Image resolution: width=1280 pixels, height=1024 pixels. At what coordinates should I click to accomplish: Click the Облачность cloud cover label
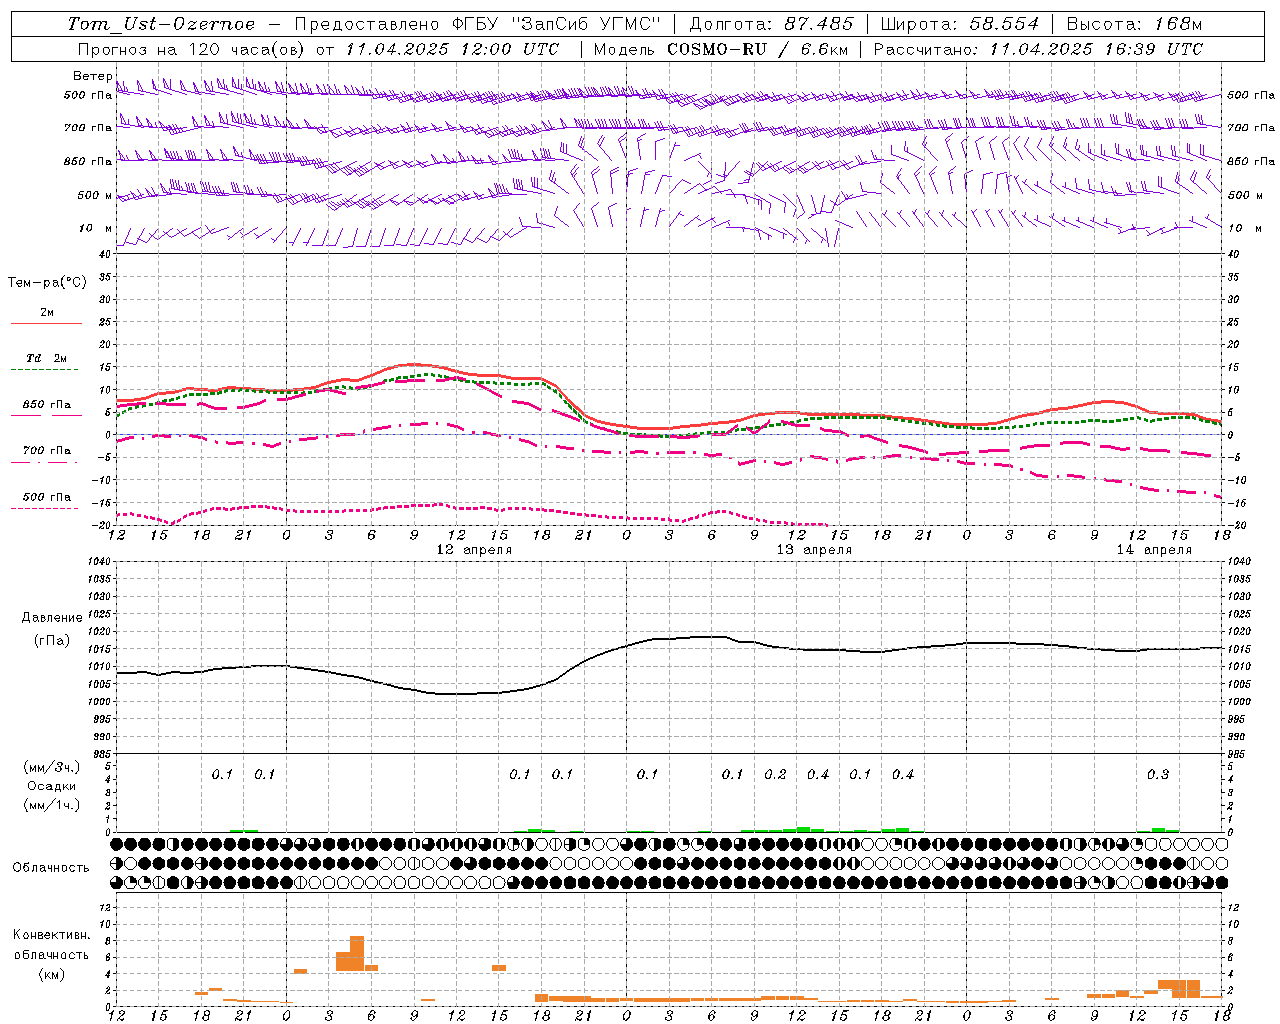click(x=51, y=867)
